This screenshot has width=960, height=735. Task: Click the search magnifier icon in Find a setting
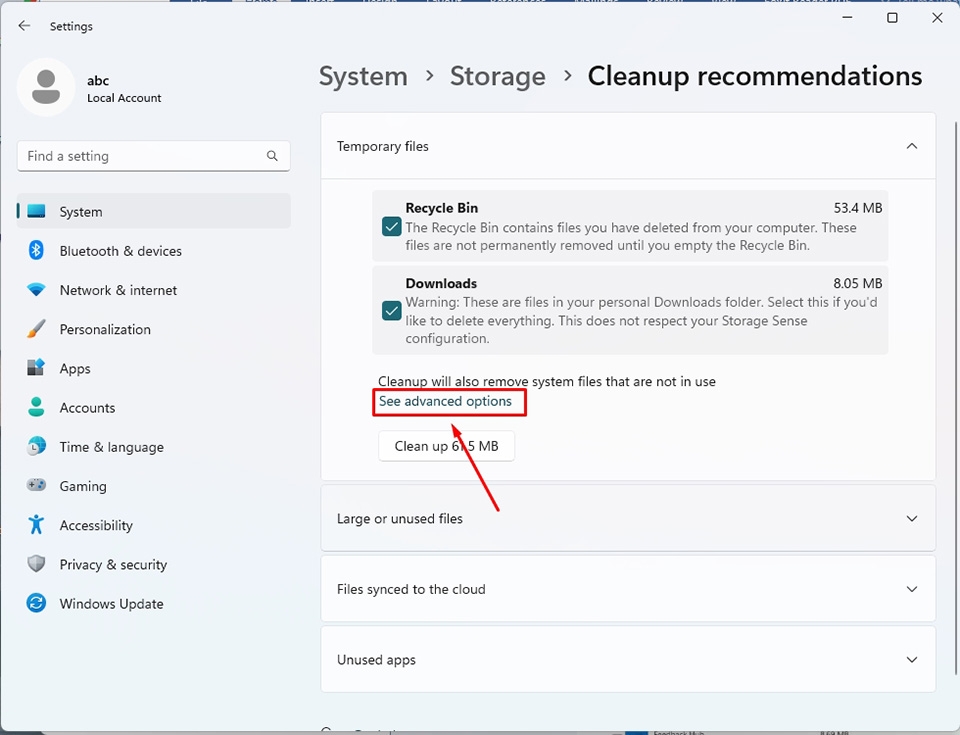coord(272,156)
